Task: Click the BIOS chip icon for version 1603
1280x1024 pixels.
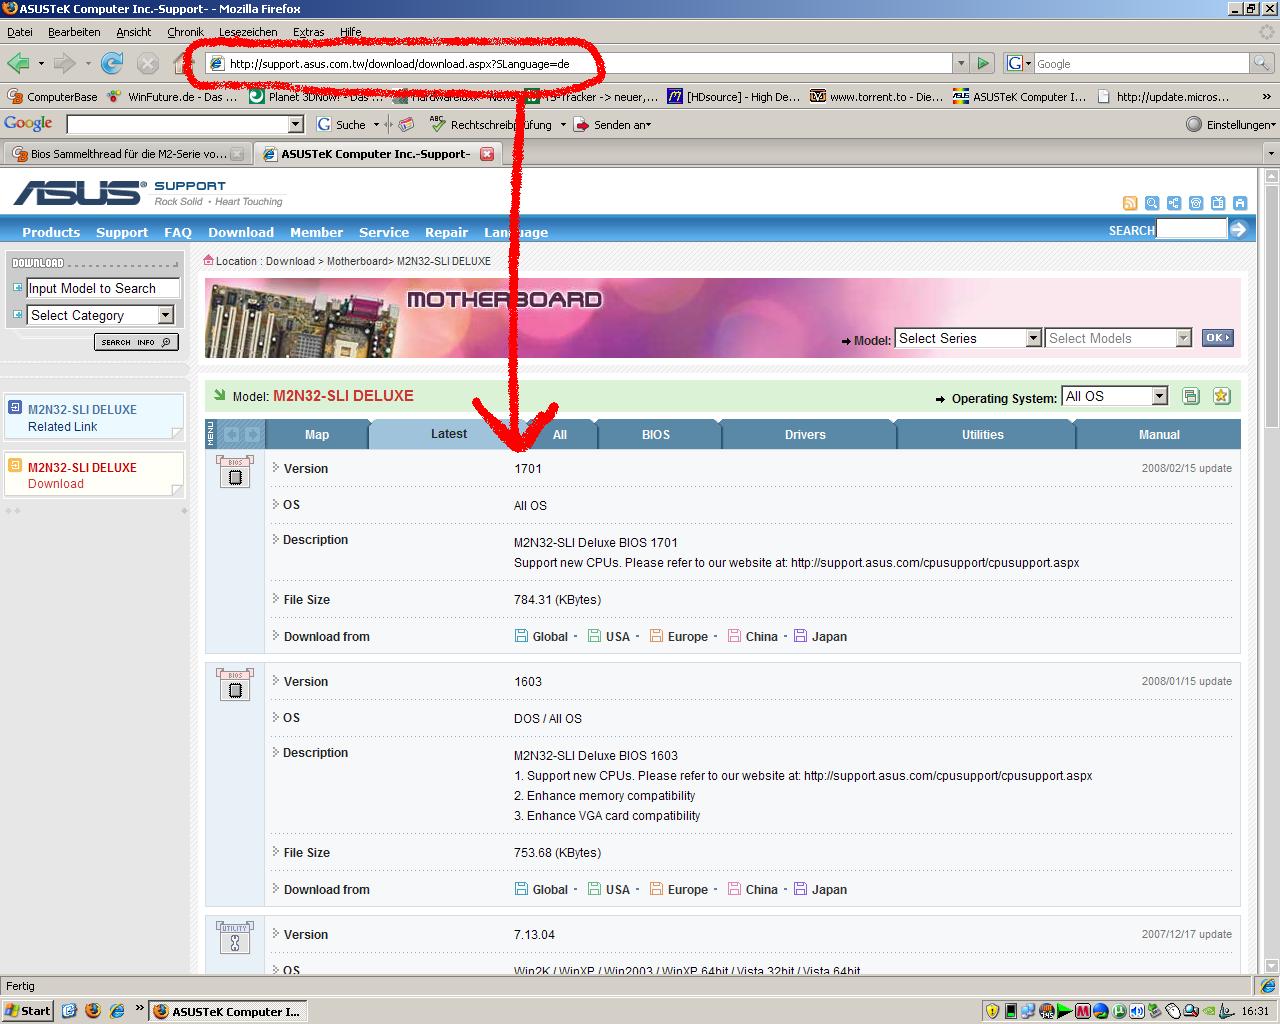Action: [x=235, y=685]
